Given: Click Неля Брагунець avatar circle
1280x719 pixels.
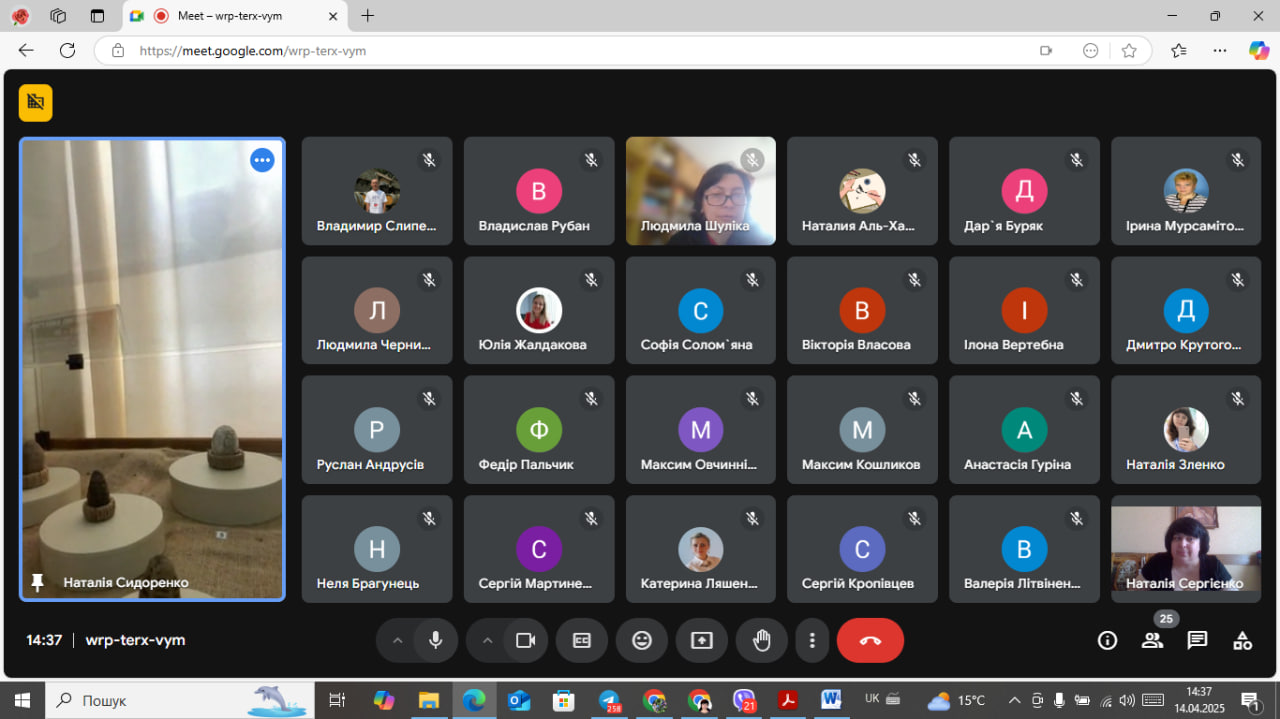Looking at the screenshot, I should pos(377,550).
